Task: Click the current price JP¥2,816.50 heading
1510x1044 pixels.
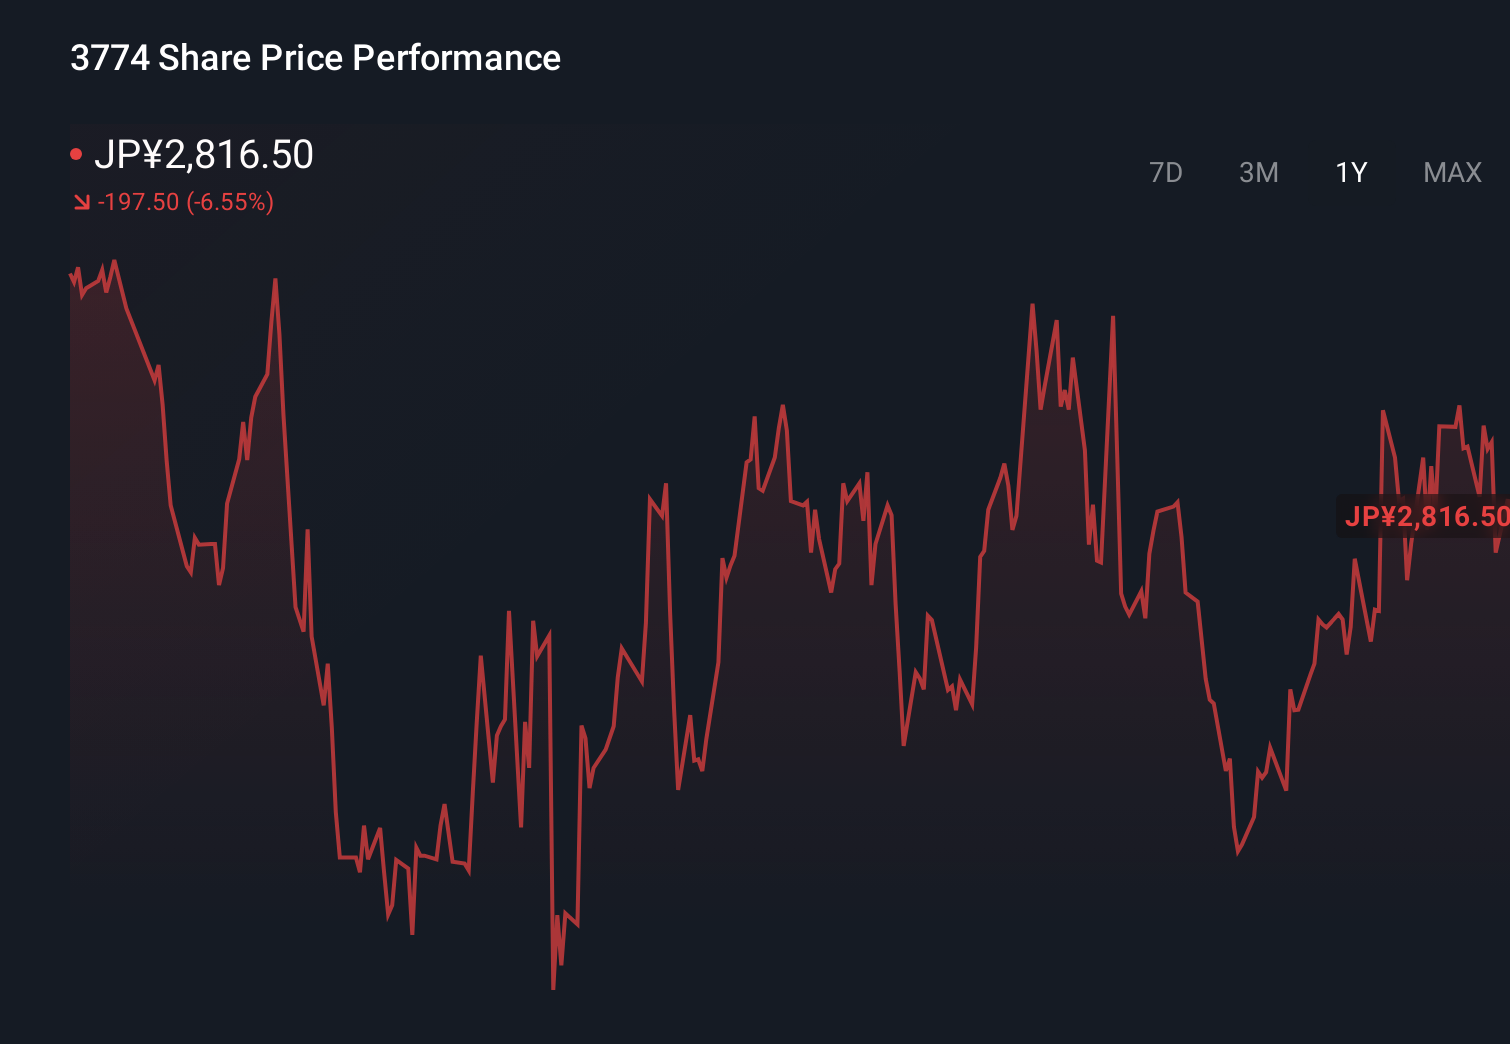Action: tap(205, 154)
